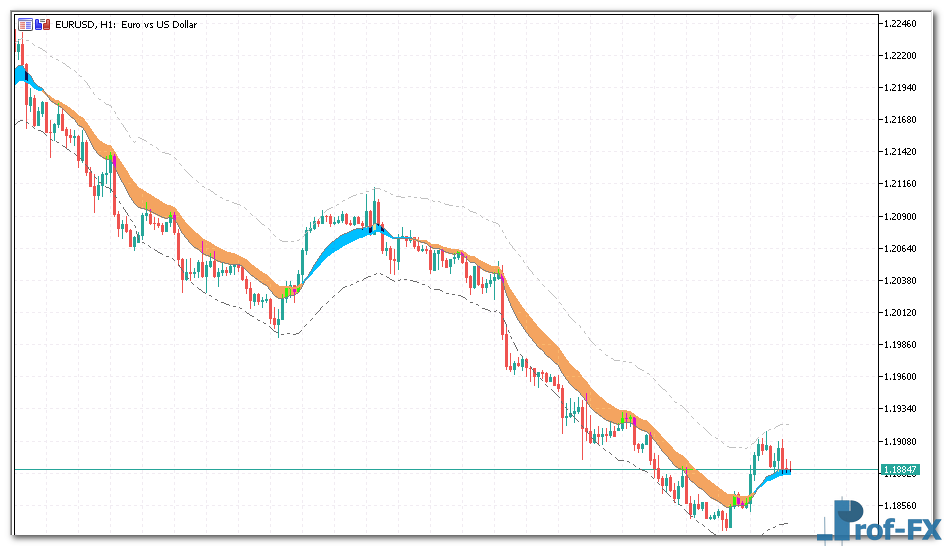Select the blue indicator band at chart start
Screen dimensions: 944x546
pos(22,76)
